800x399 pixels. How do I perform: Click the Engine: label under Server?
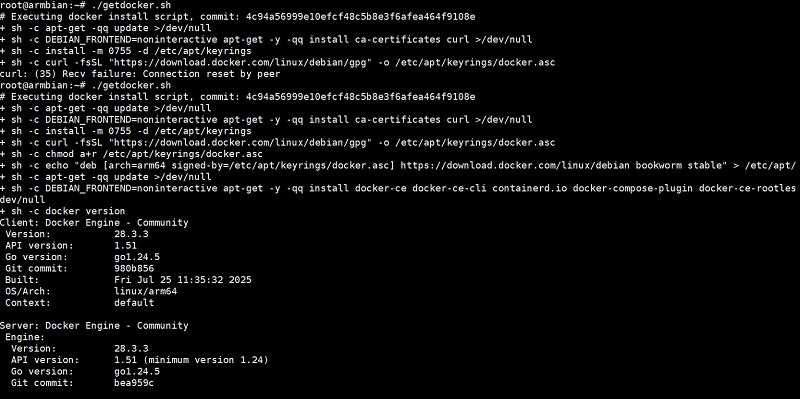[26, 337]
